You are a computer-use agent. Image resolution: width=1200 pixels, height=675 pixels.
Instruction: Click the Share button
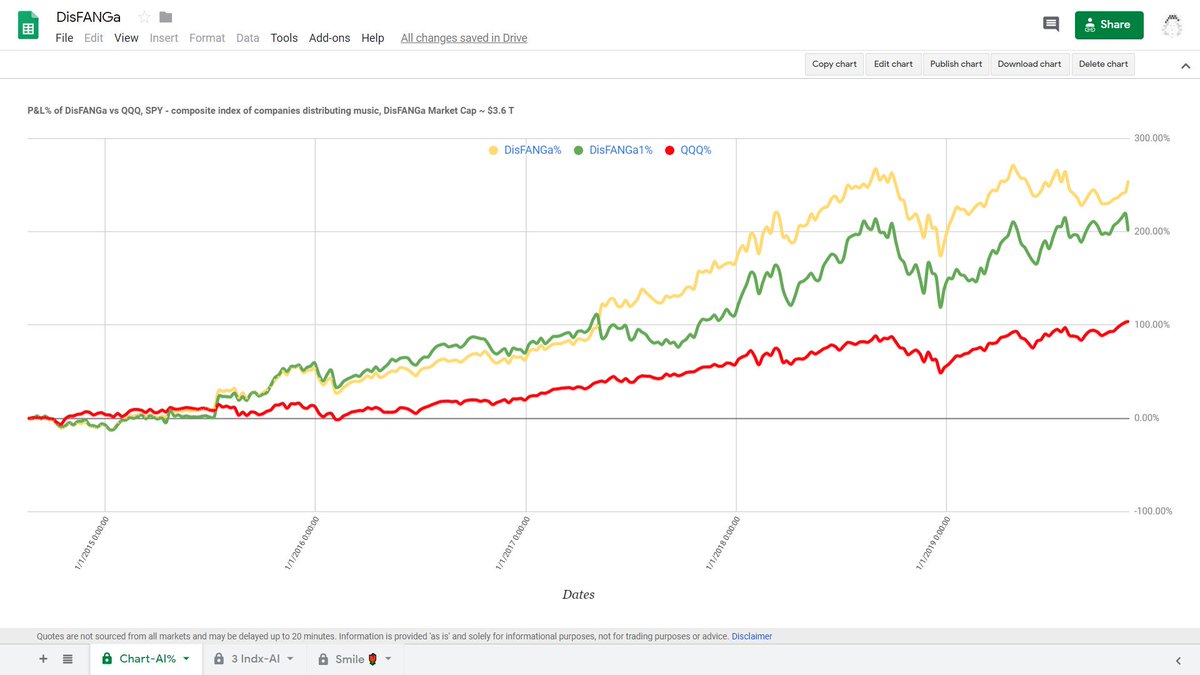tap(1109, 25)
